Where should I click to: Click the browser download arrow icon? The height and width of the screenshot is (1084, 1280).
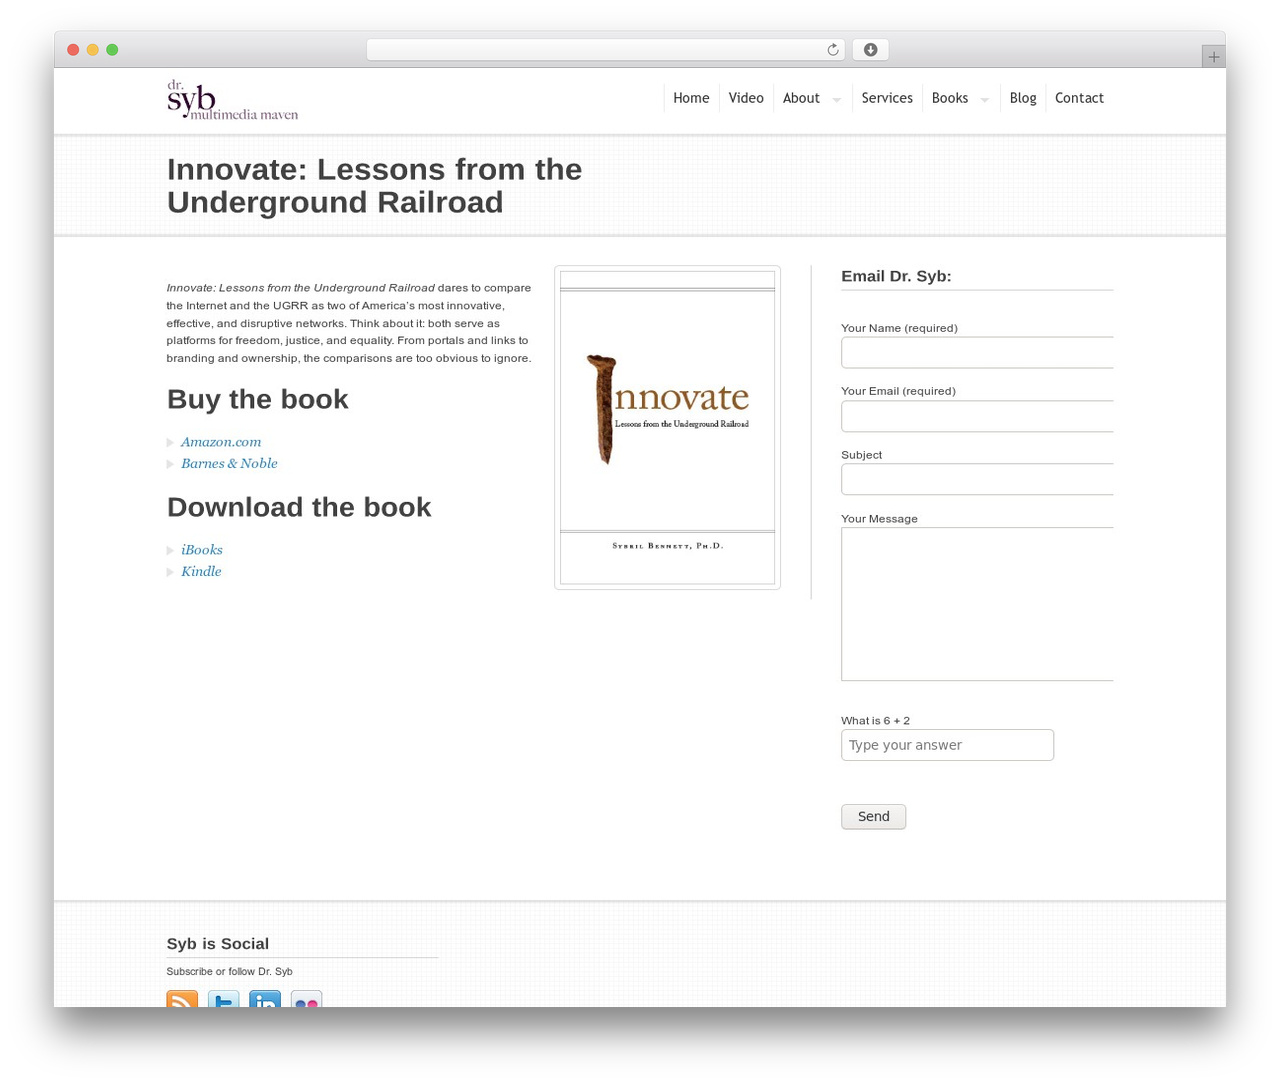870,50
